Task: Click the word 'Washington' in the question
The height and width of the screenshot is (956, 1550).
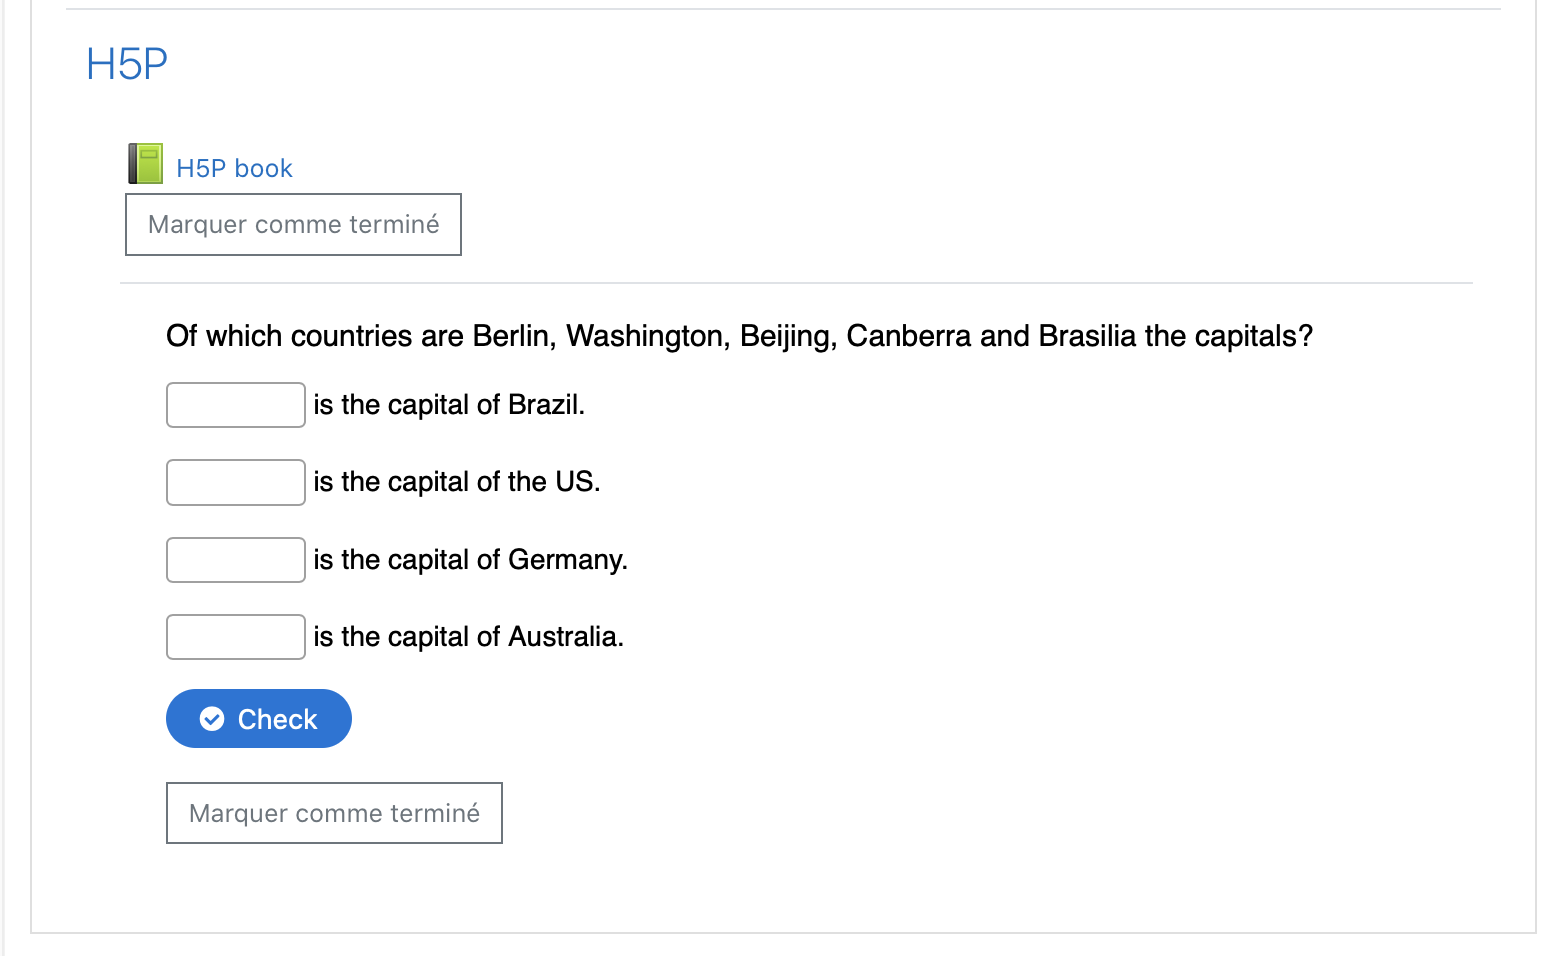Action: (x=646, y=336)
